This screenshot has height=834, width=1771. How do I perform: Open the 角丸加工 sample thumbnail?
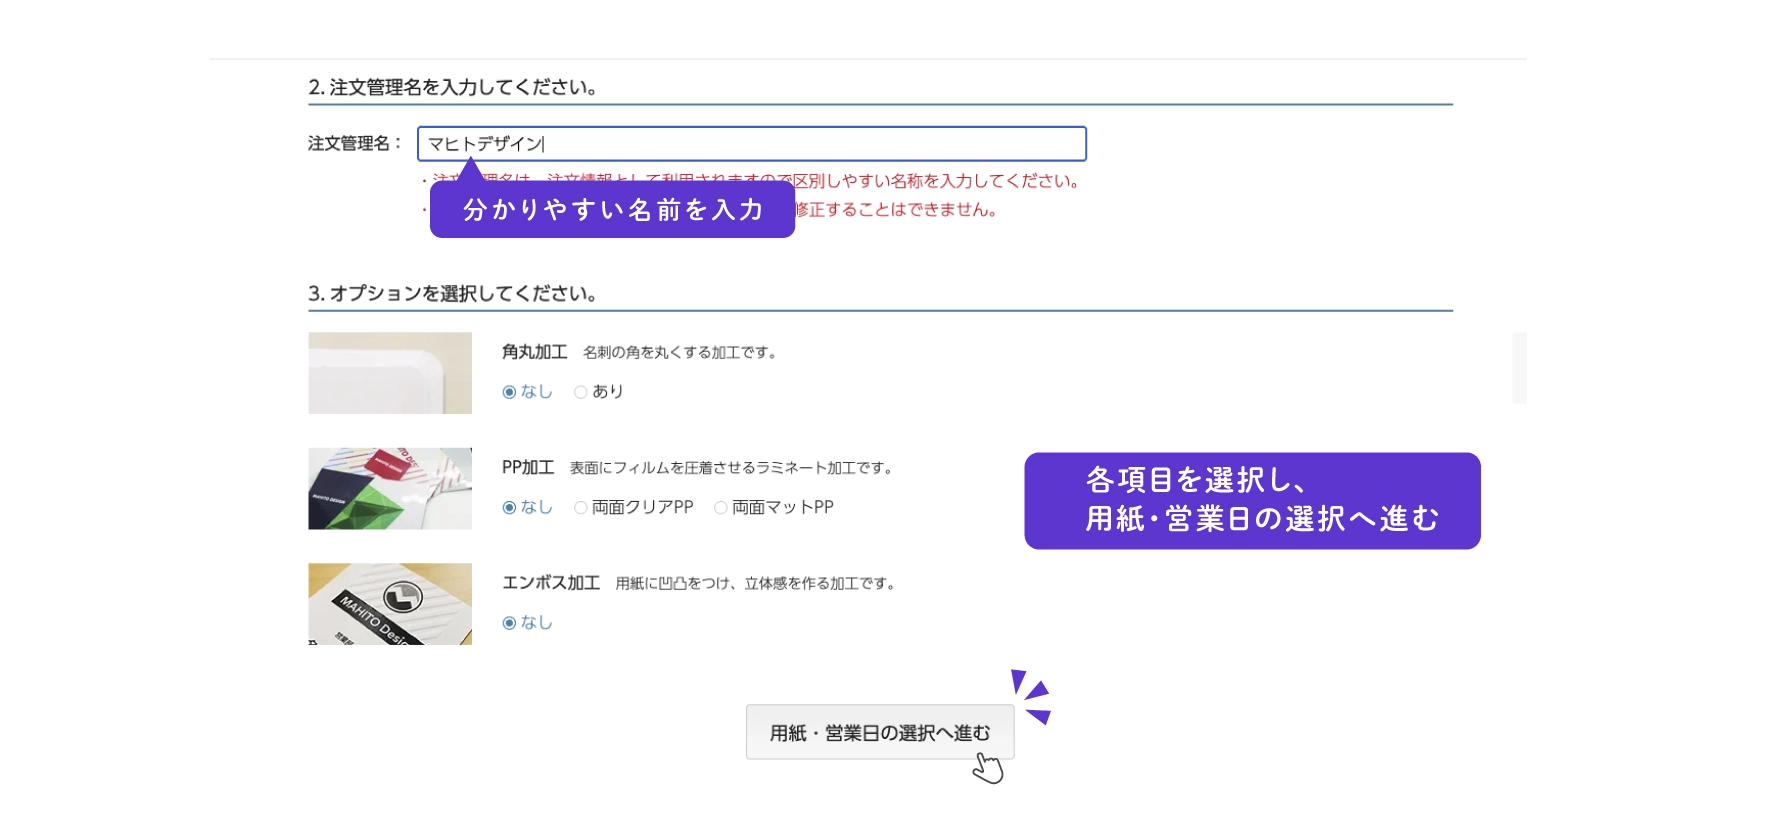pos(390,373)
